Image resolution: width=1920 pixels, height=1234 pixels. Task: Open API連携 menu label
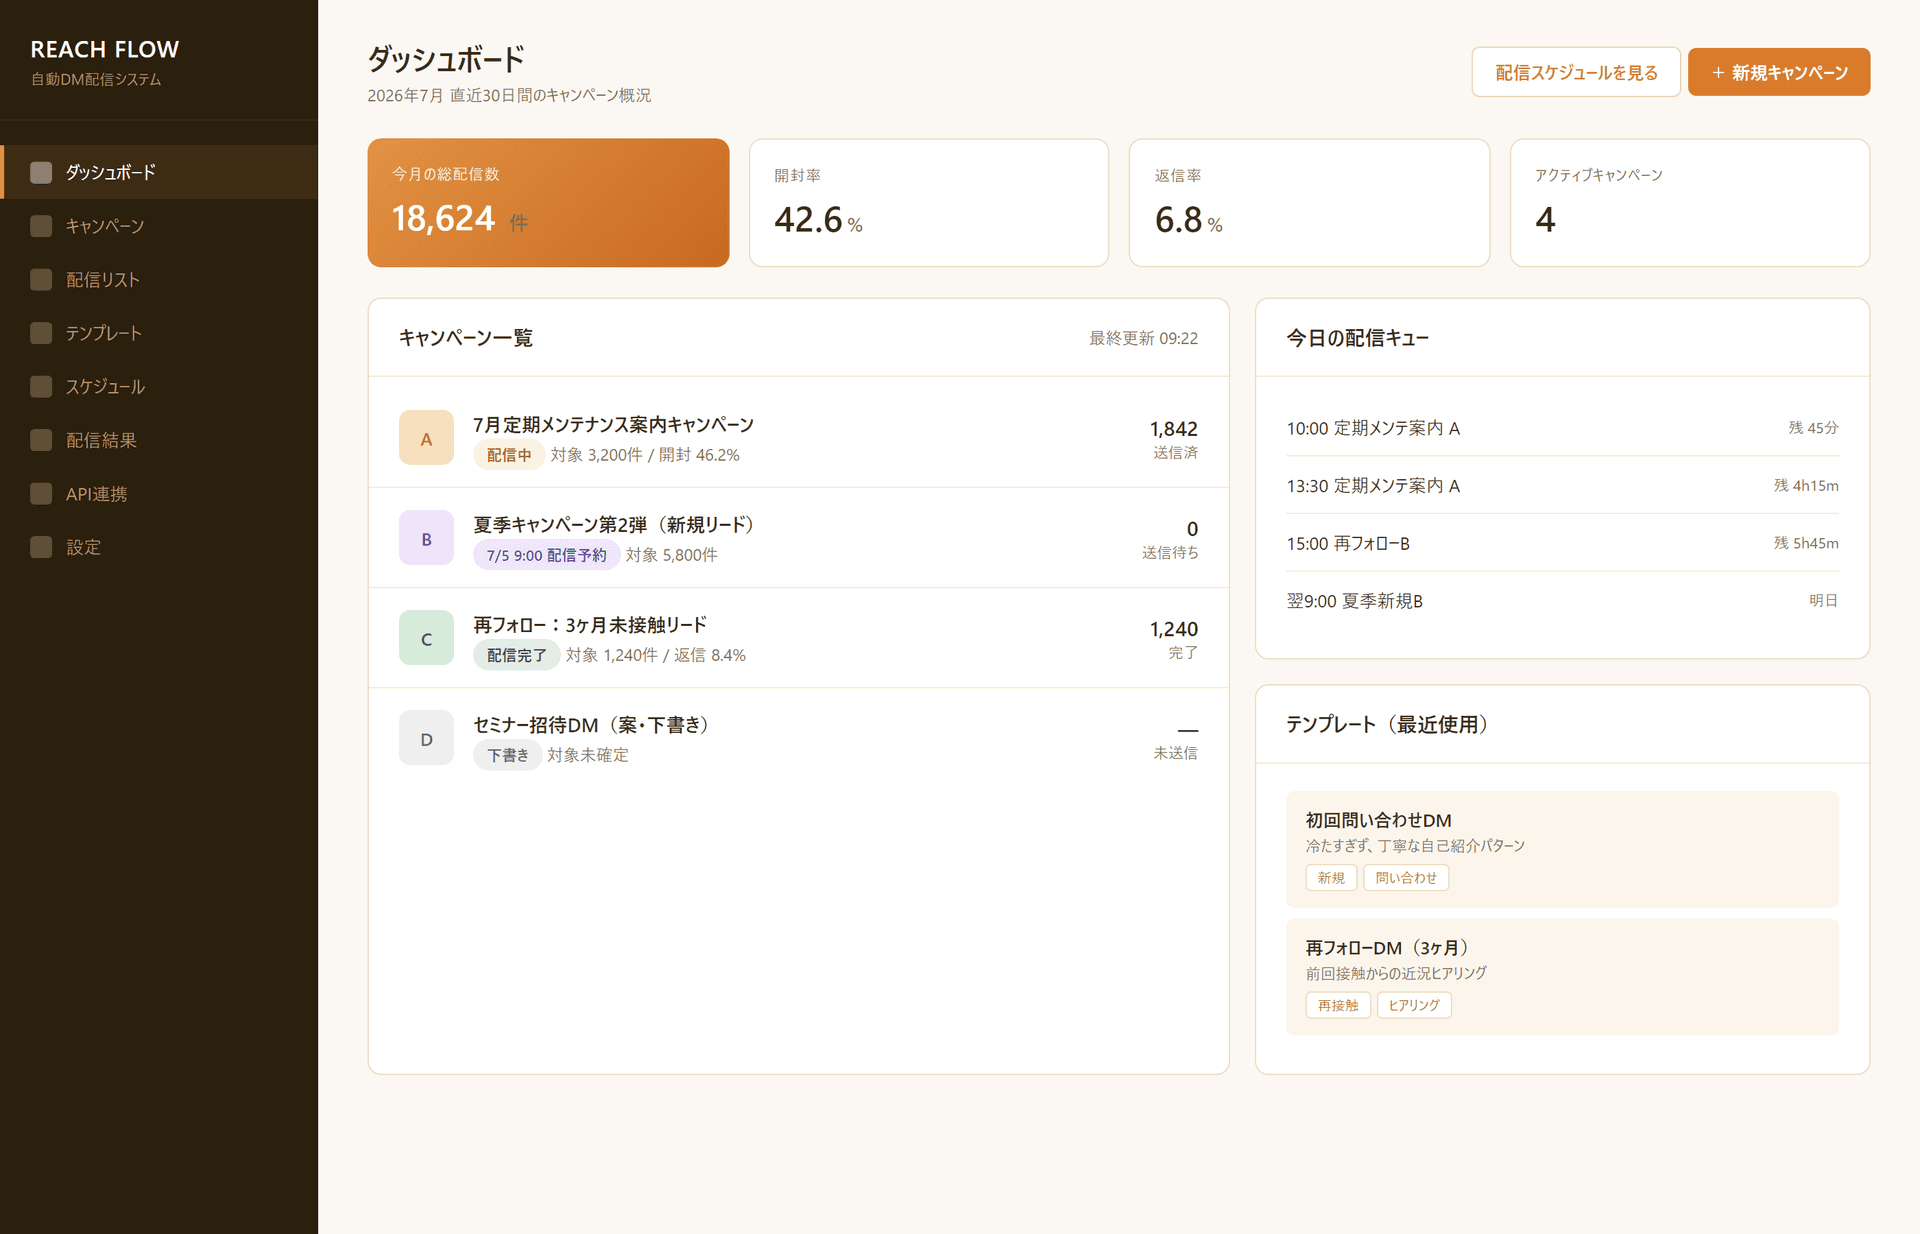click(97, 493)
